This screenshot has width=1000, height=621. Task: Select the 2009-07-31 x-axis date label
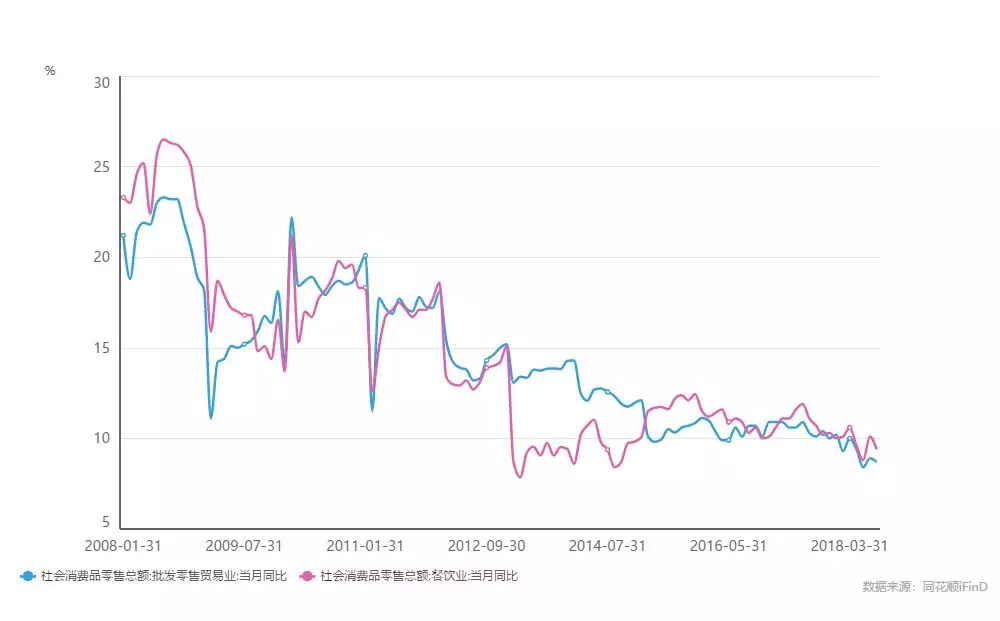(244, 545)
